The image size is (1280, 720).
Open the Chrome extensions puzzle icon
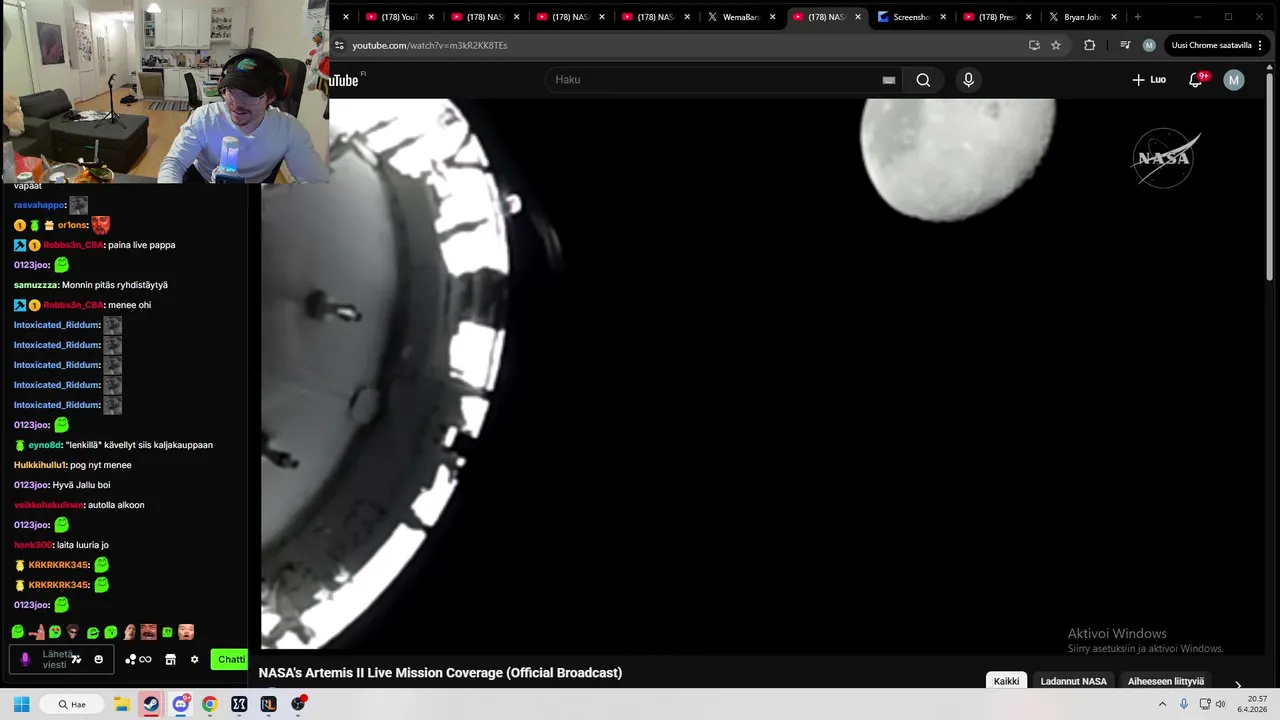coord(1089,45)
